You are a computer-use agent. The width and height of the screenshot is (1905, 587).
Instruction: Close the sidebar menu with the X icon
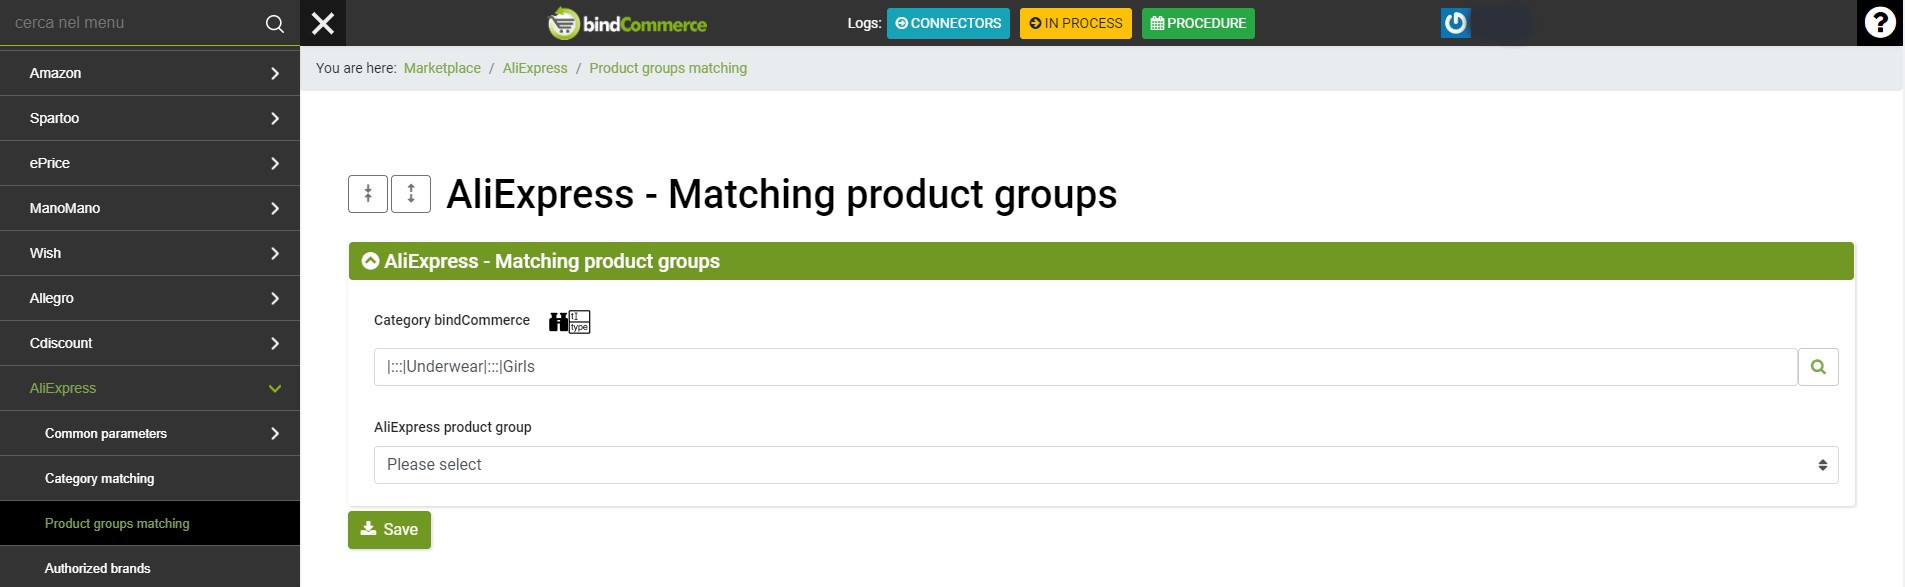tap(323, 23)
